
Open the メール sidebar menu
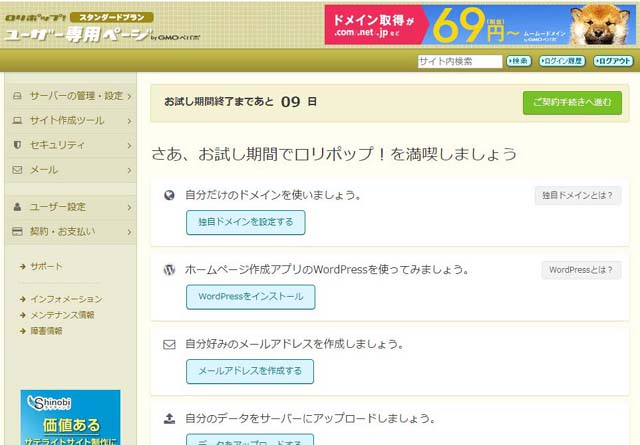coord(72,170)
